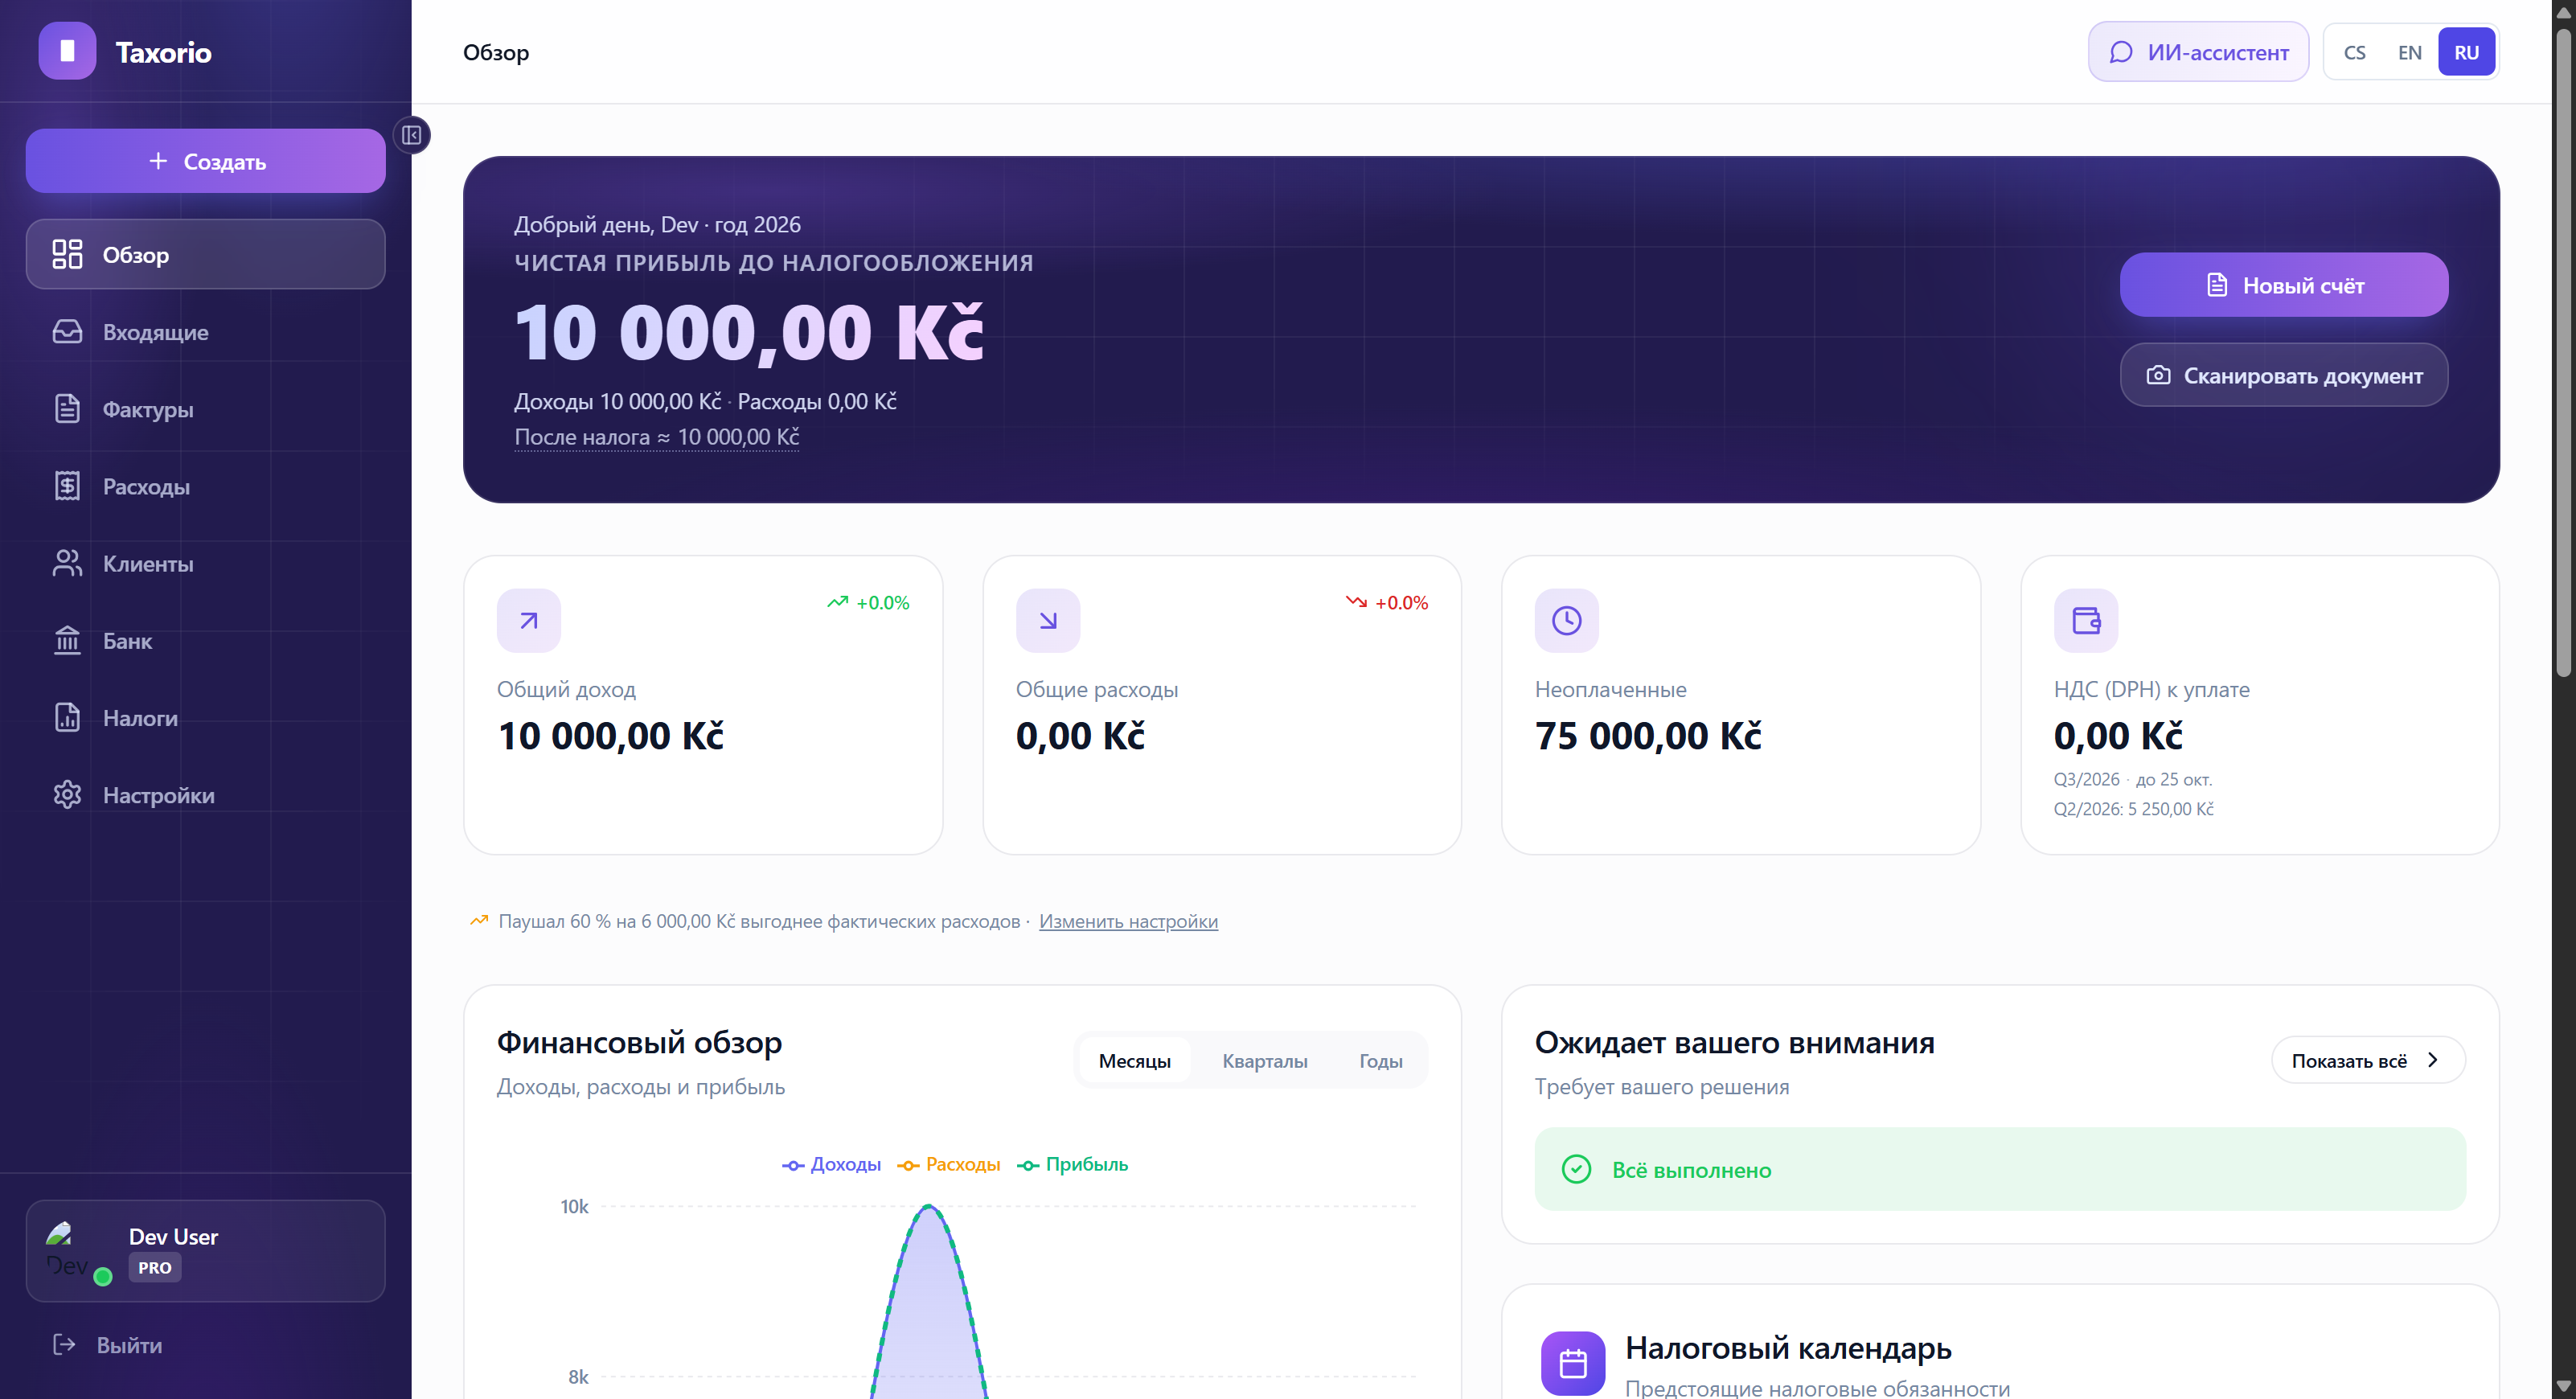Open the Банк bank icon
This screenshot has height=1399, width=2576.
(x=67, y=641)
